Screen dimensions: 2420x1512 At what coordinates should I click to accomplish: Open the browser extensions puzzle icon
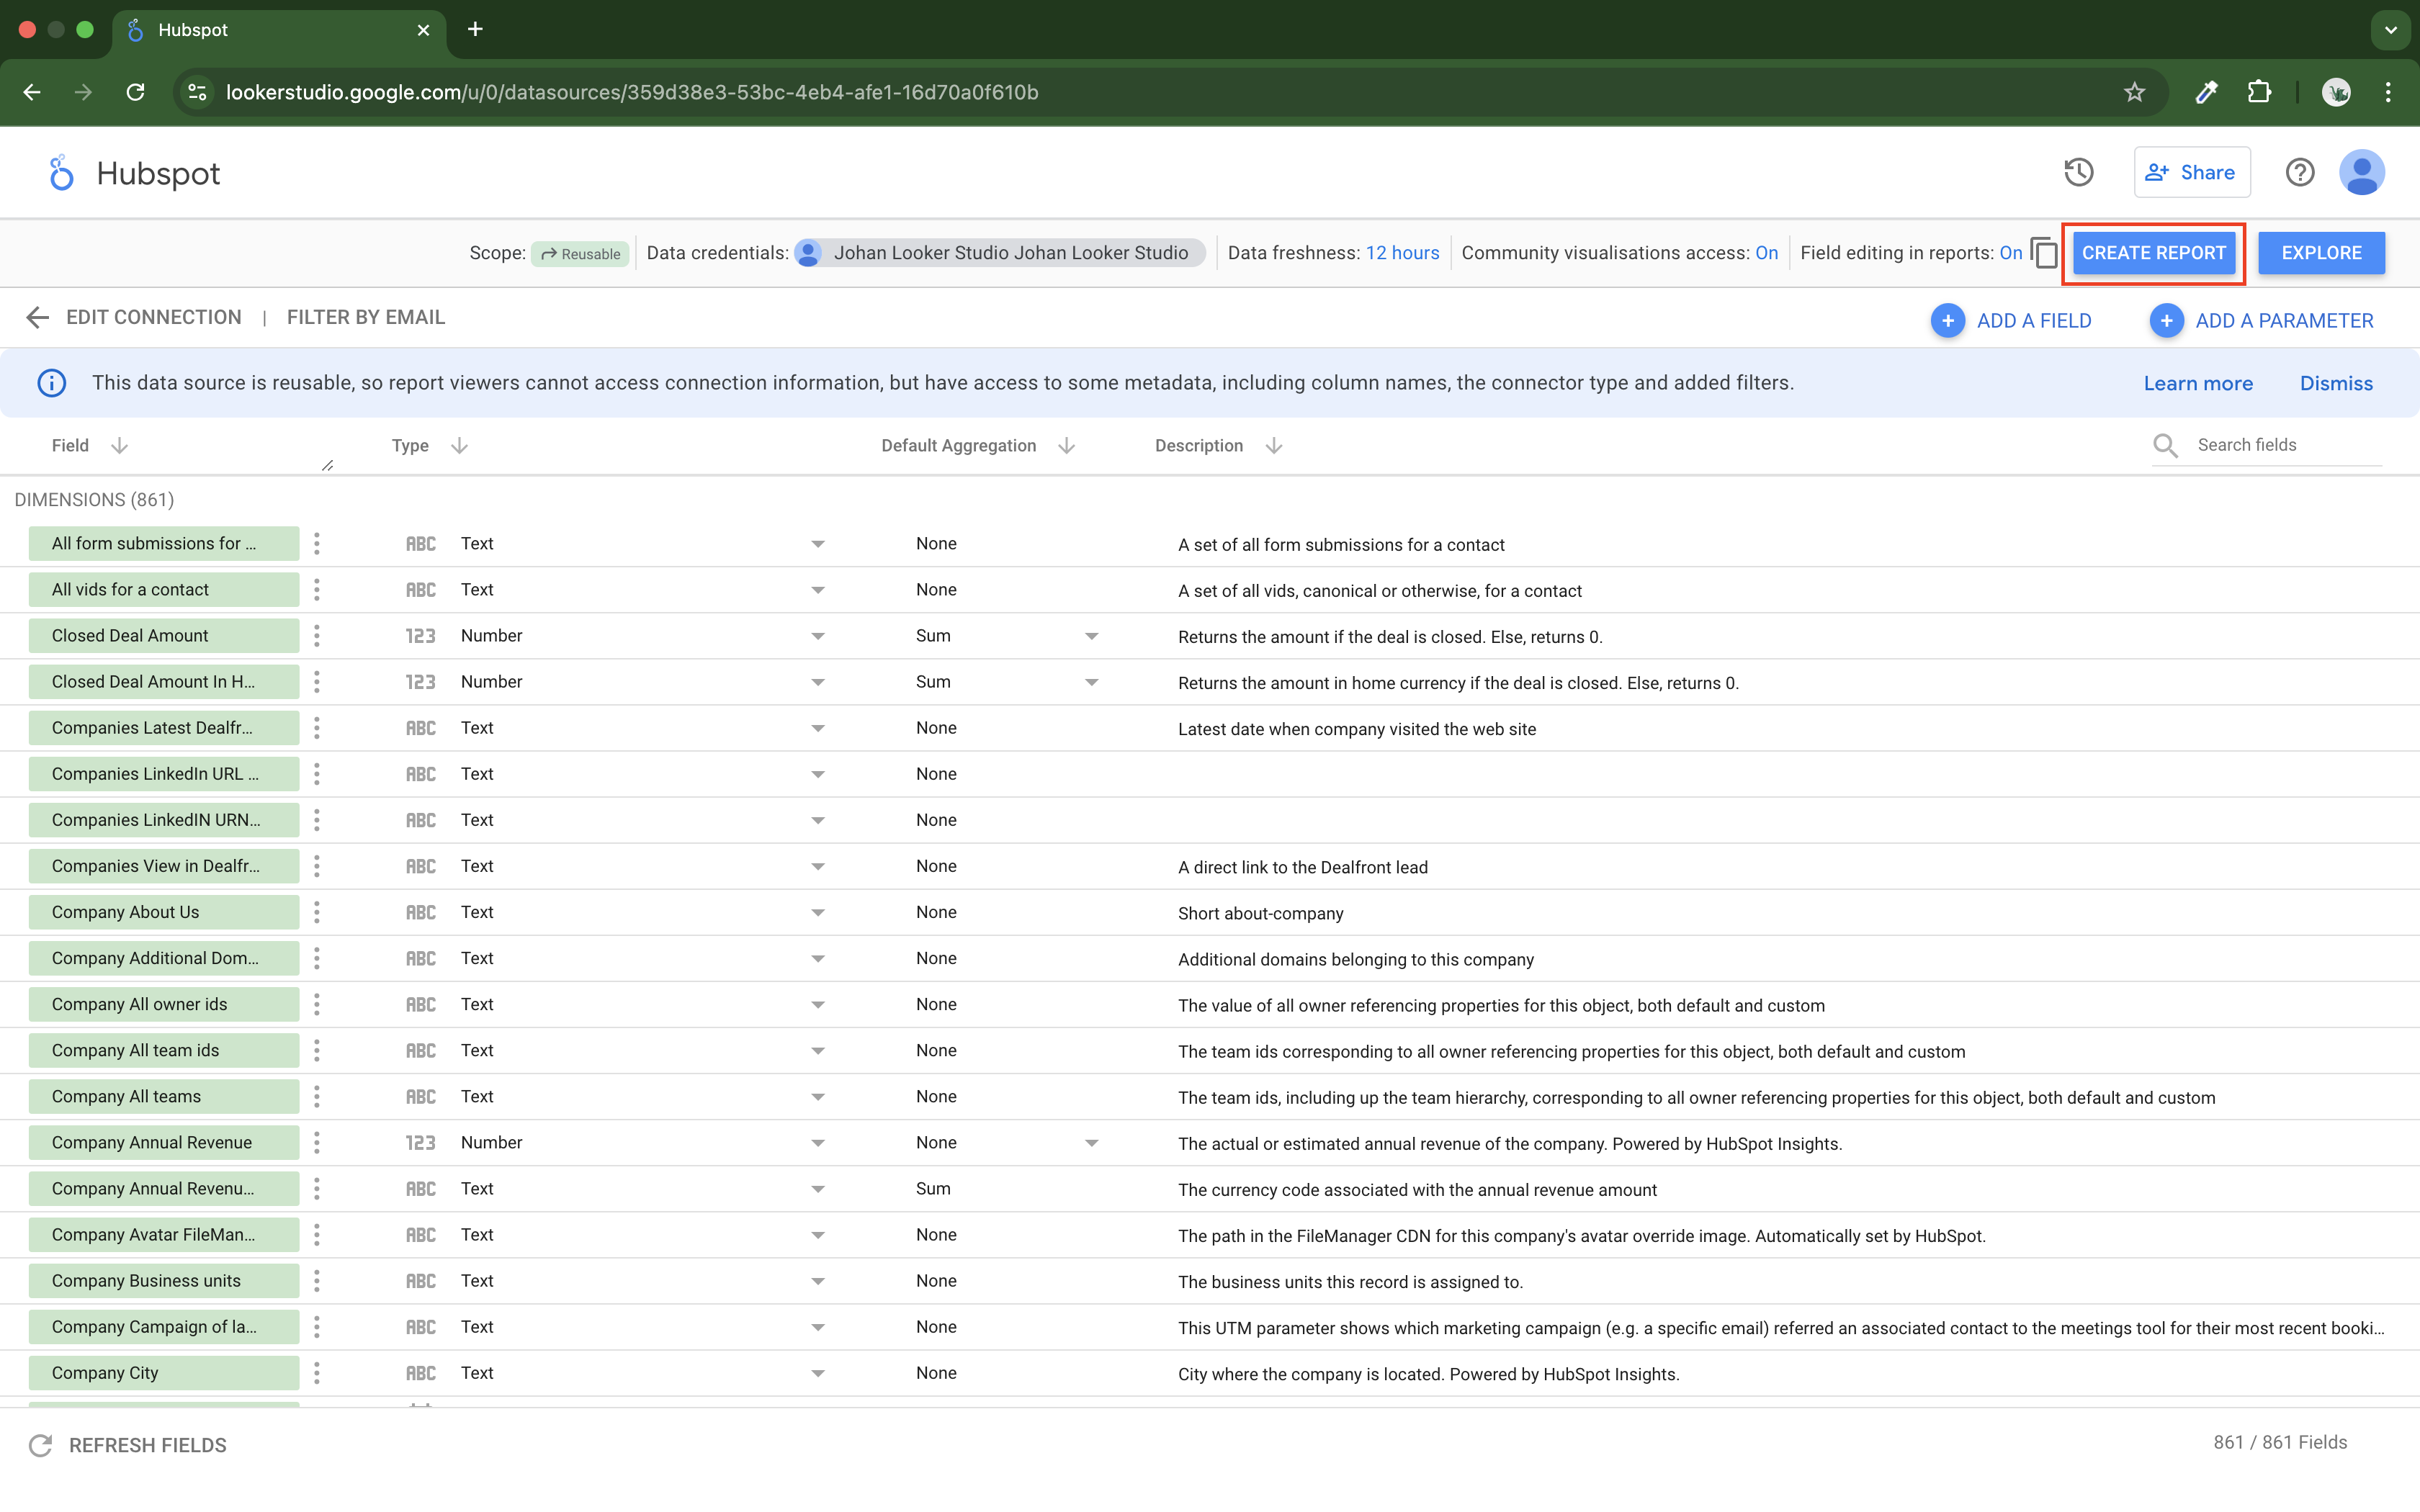pyautogui.click(x=2259, y=92)
